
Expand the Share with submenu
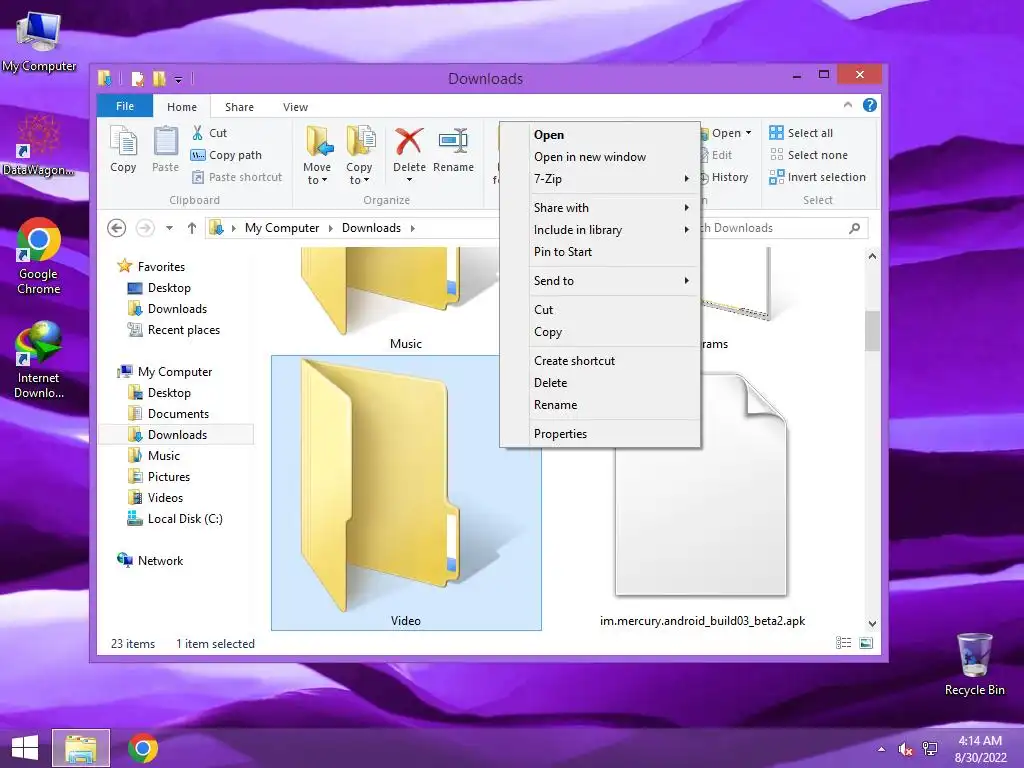(601, 208)
